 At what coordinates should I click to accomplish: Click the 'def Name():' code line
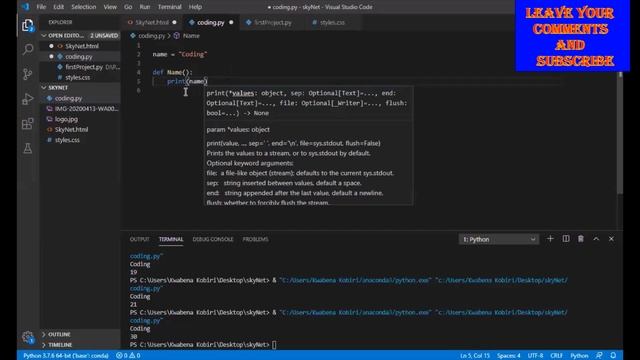pos(172,72)
